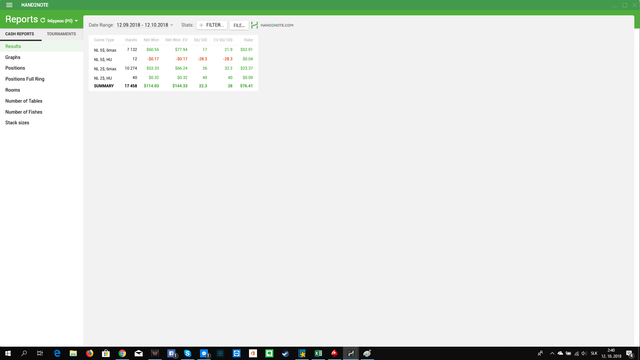Open Excel from the taskbar
This screenshot has height=360, width=640.
(318, 353)
